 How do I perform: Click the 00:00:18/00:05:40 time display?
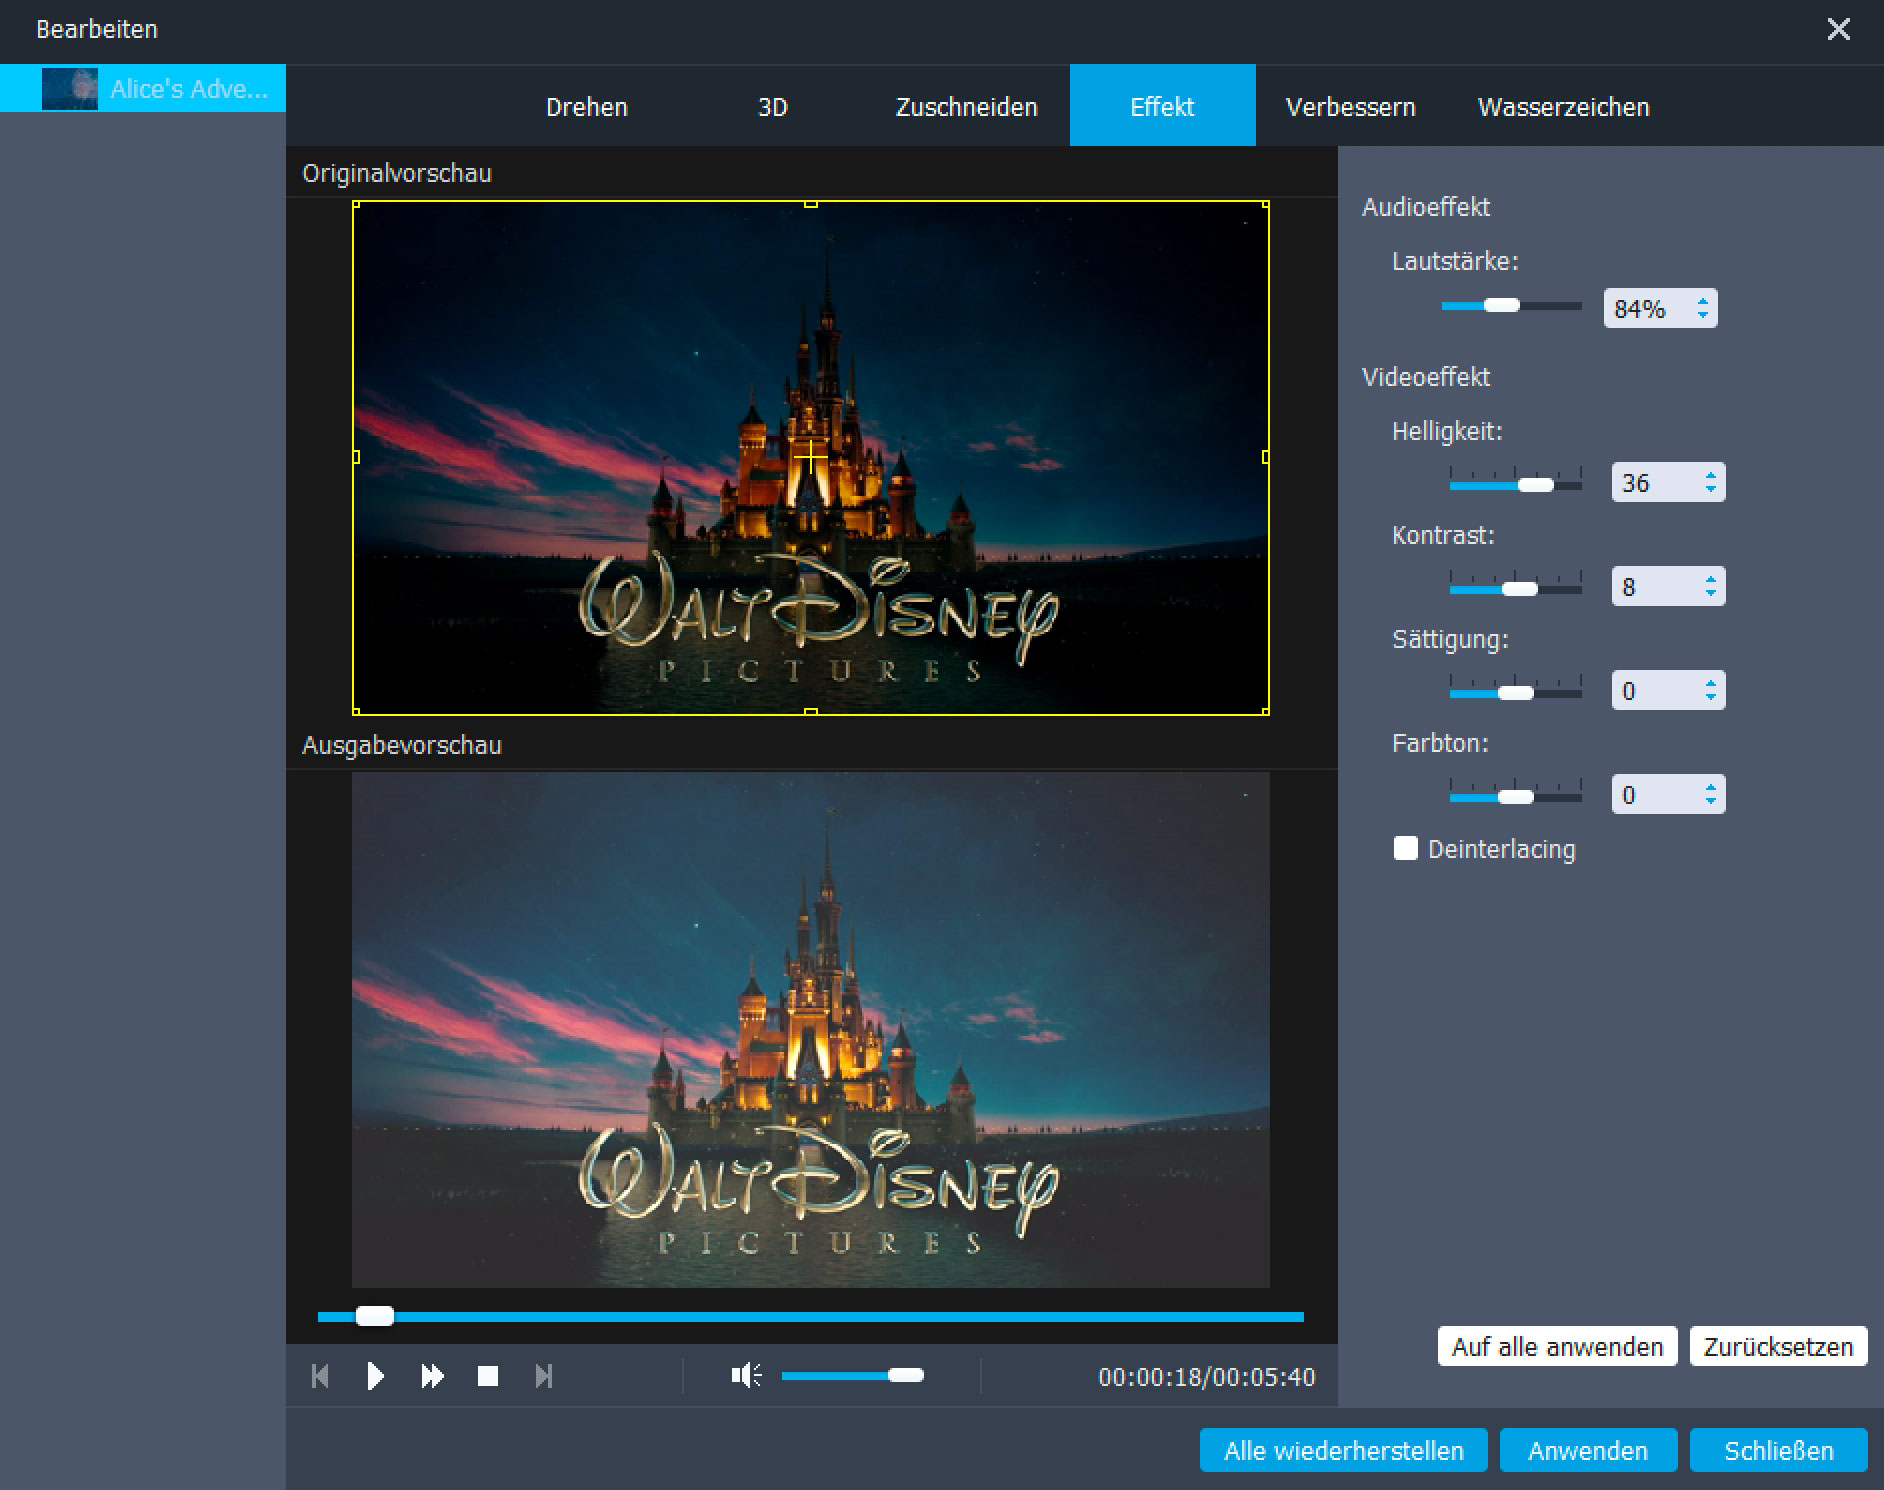pos(1206,1377)
